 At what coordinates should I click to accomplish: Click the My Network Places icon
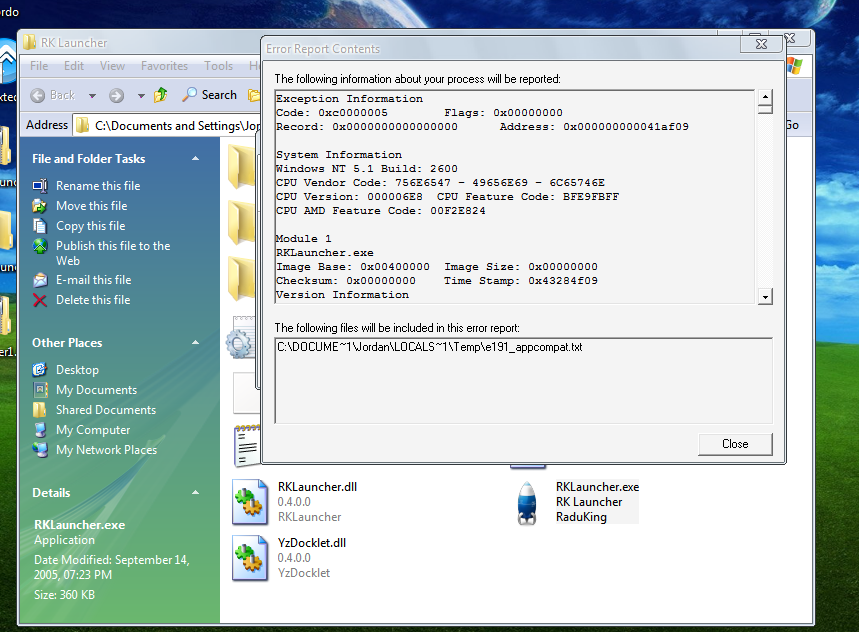40,450
